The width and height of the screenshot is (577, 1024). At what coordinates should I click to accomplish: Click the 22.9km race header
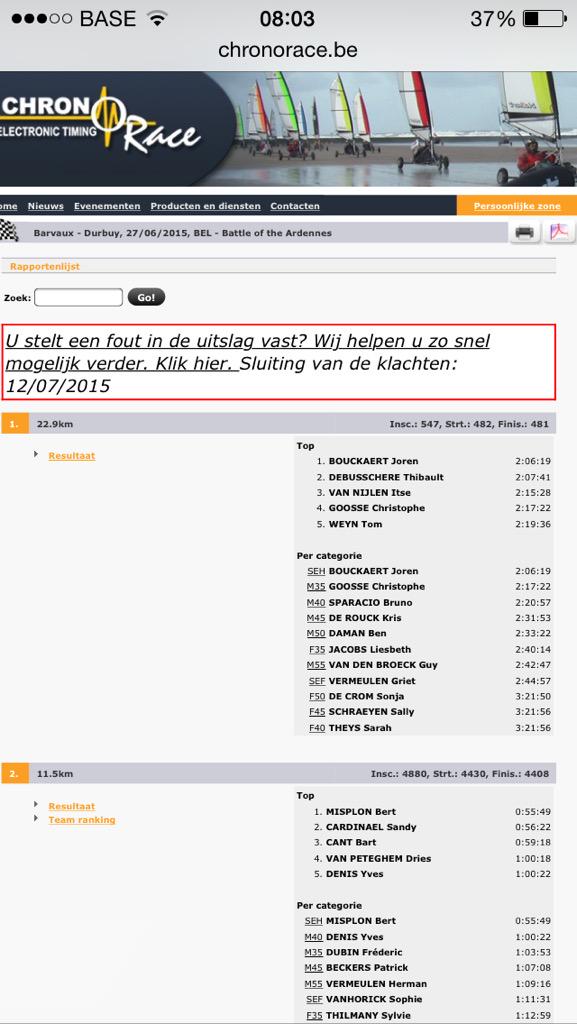[278, 424]
